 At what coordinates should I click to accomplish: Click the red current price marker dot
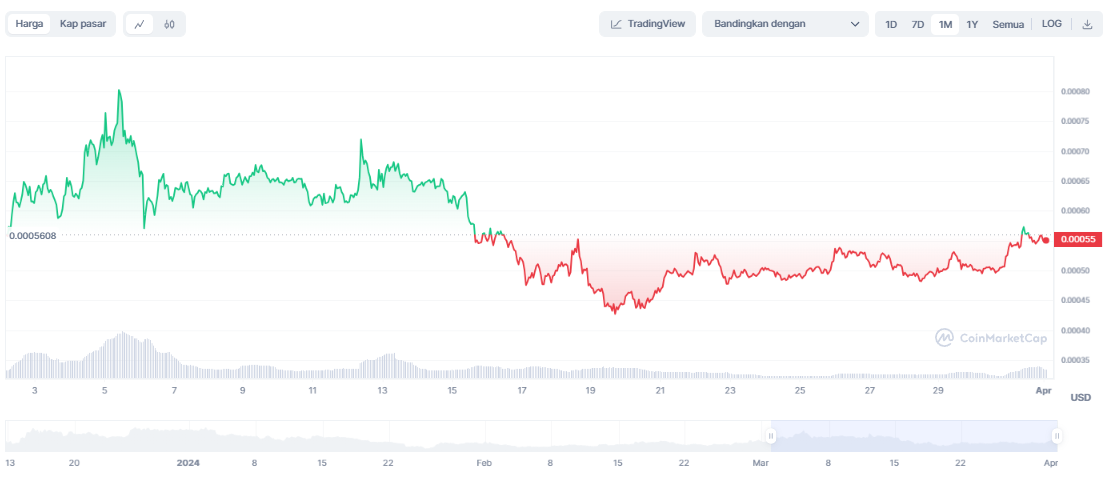pos(1046,239)
